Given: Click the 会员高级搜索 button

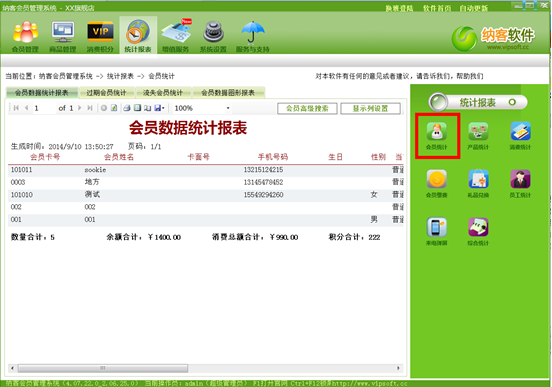Looking at the screenshot, I should coord(307,108).
